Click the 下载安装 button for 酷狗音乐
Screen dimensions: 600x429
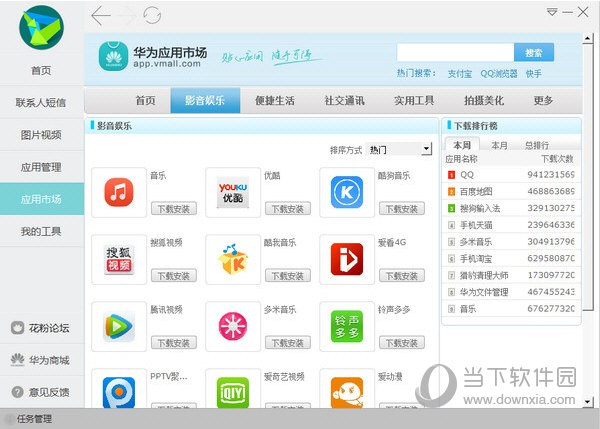pos(401,209)
